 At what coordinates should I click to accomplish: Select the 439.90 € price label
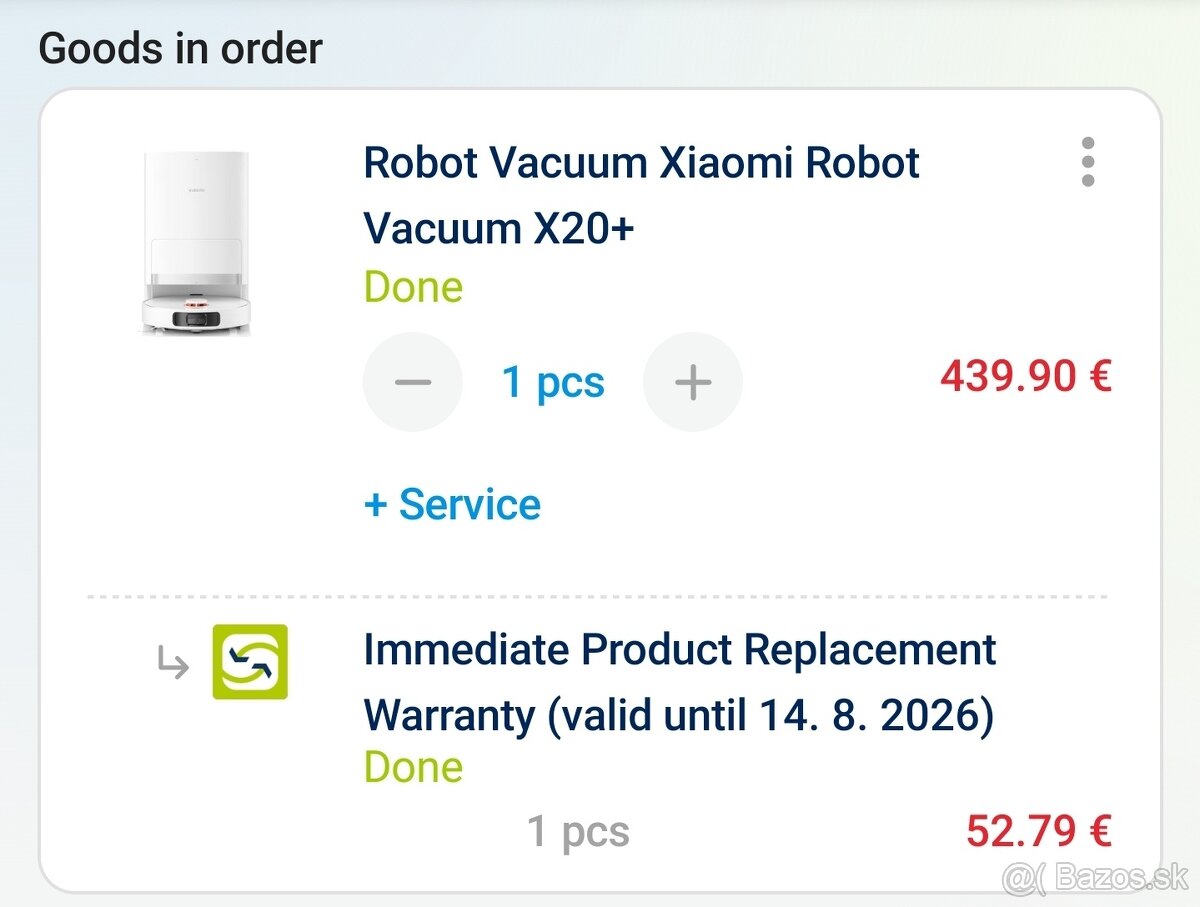pos(1027,375)
